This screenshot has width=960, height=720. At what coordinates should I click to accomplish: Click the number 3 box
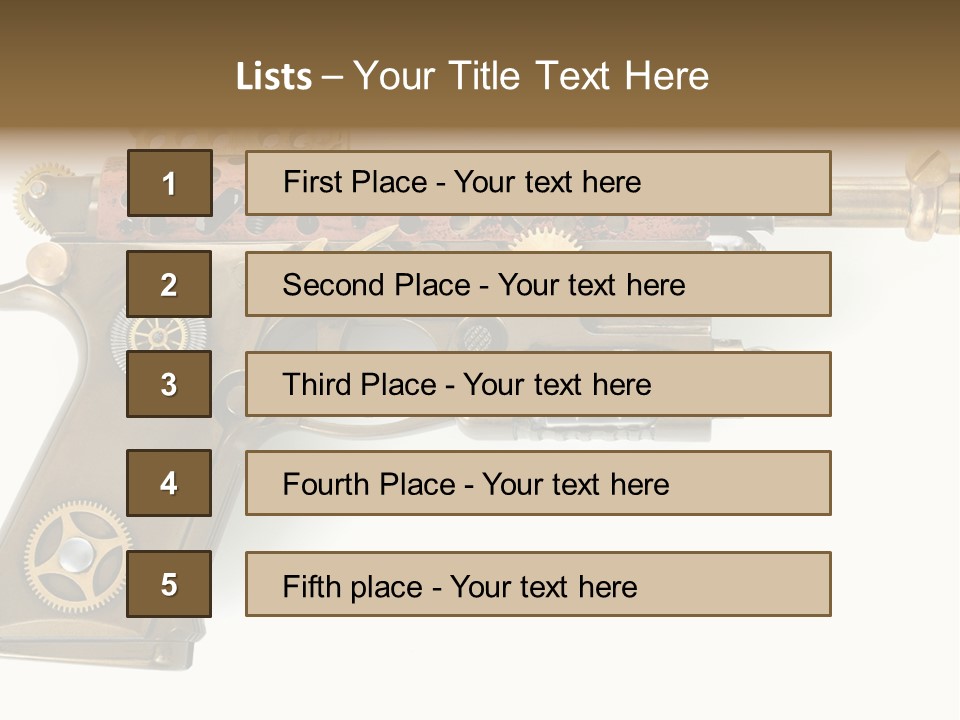169,384
